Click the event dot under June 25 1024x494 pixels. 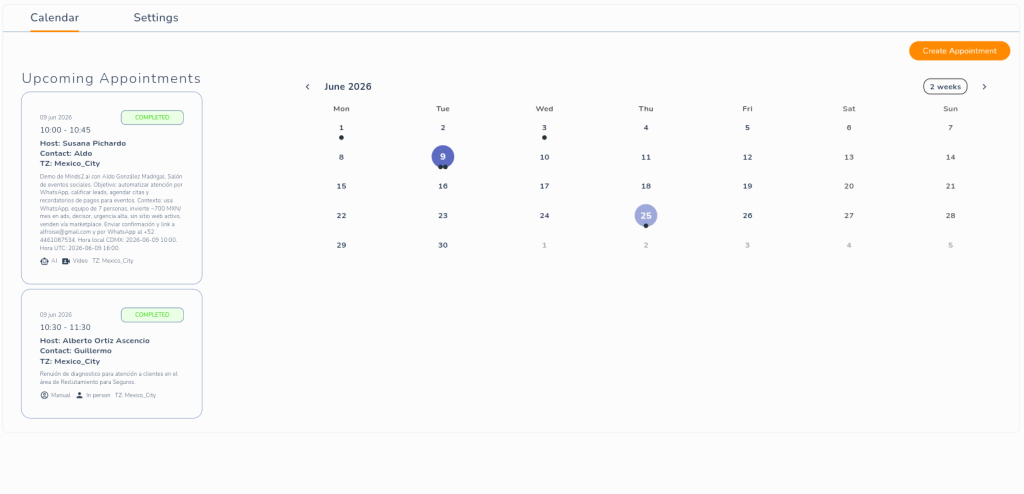pyautogui.click(x=646, y=226)
